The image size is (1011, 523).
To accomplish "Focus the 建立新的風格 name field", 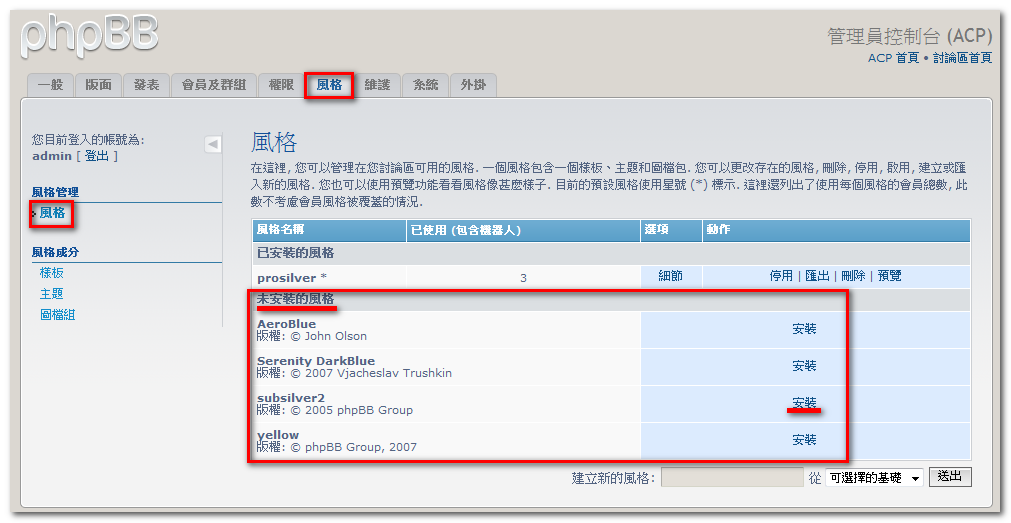I will click(x=732, y=478).
